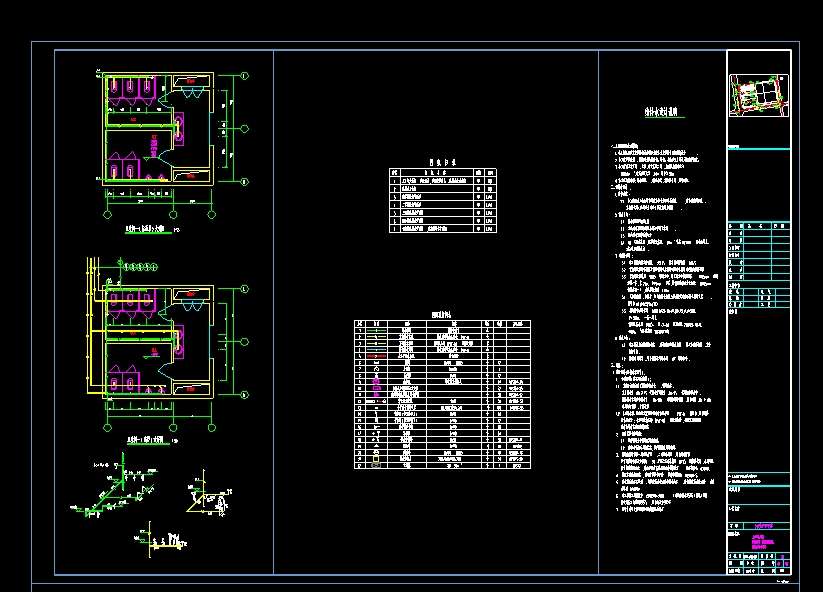Screen dimensions: 823x592
Task: Select the row of riser bubbles above lower plan
Action: 140,267
